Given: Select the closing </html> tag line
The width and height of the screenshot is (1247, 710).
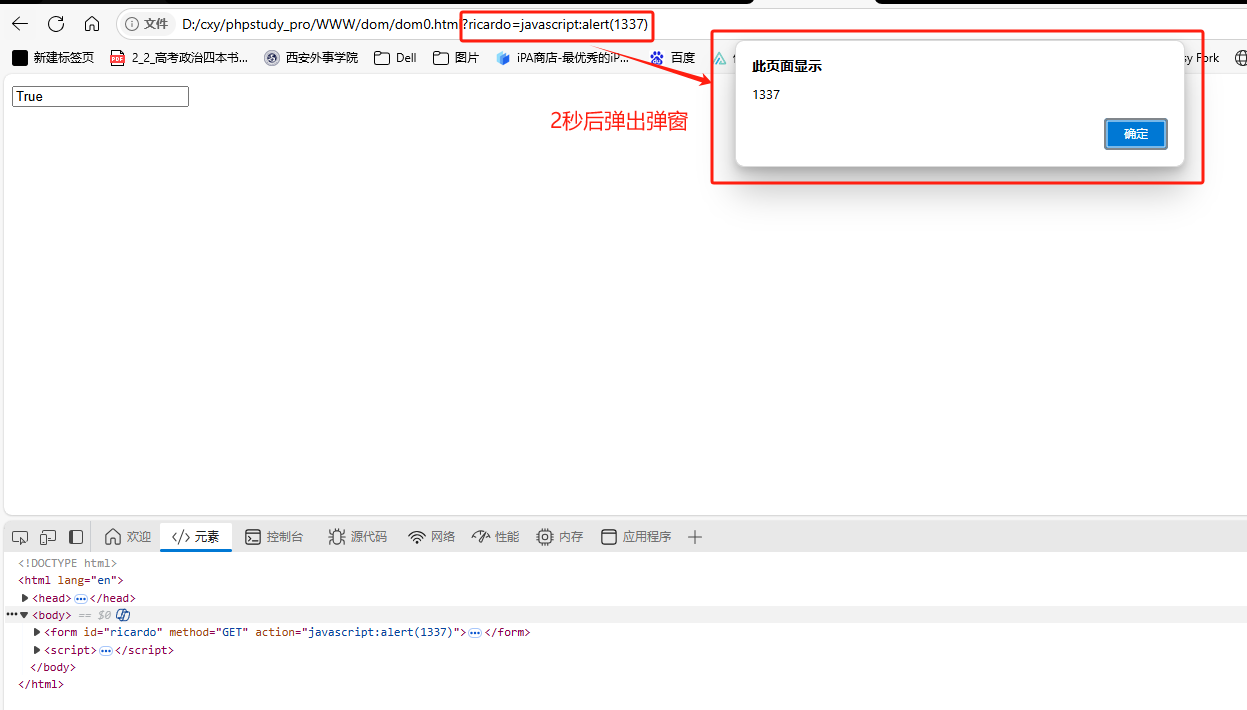Looking at the screenshot, I should 41,685.
